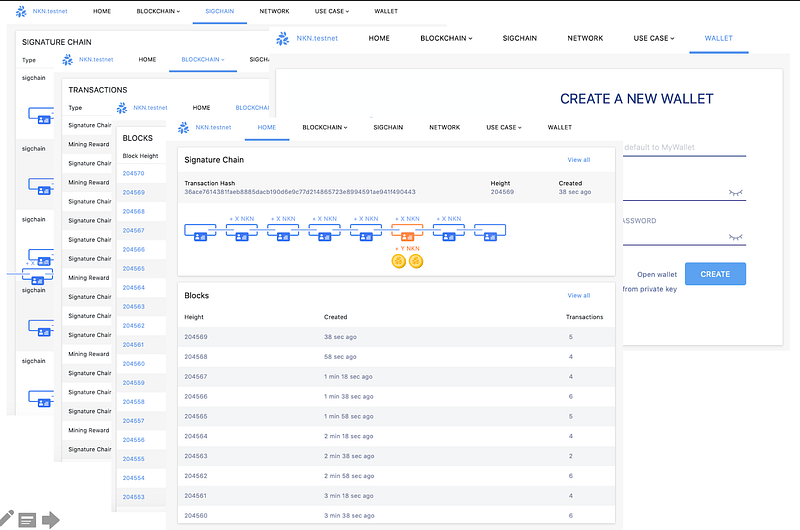
Task: Click 'View all' in the Signature Chain card
Action: pyautogui.click(x=578, y=159)
